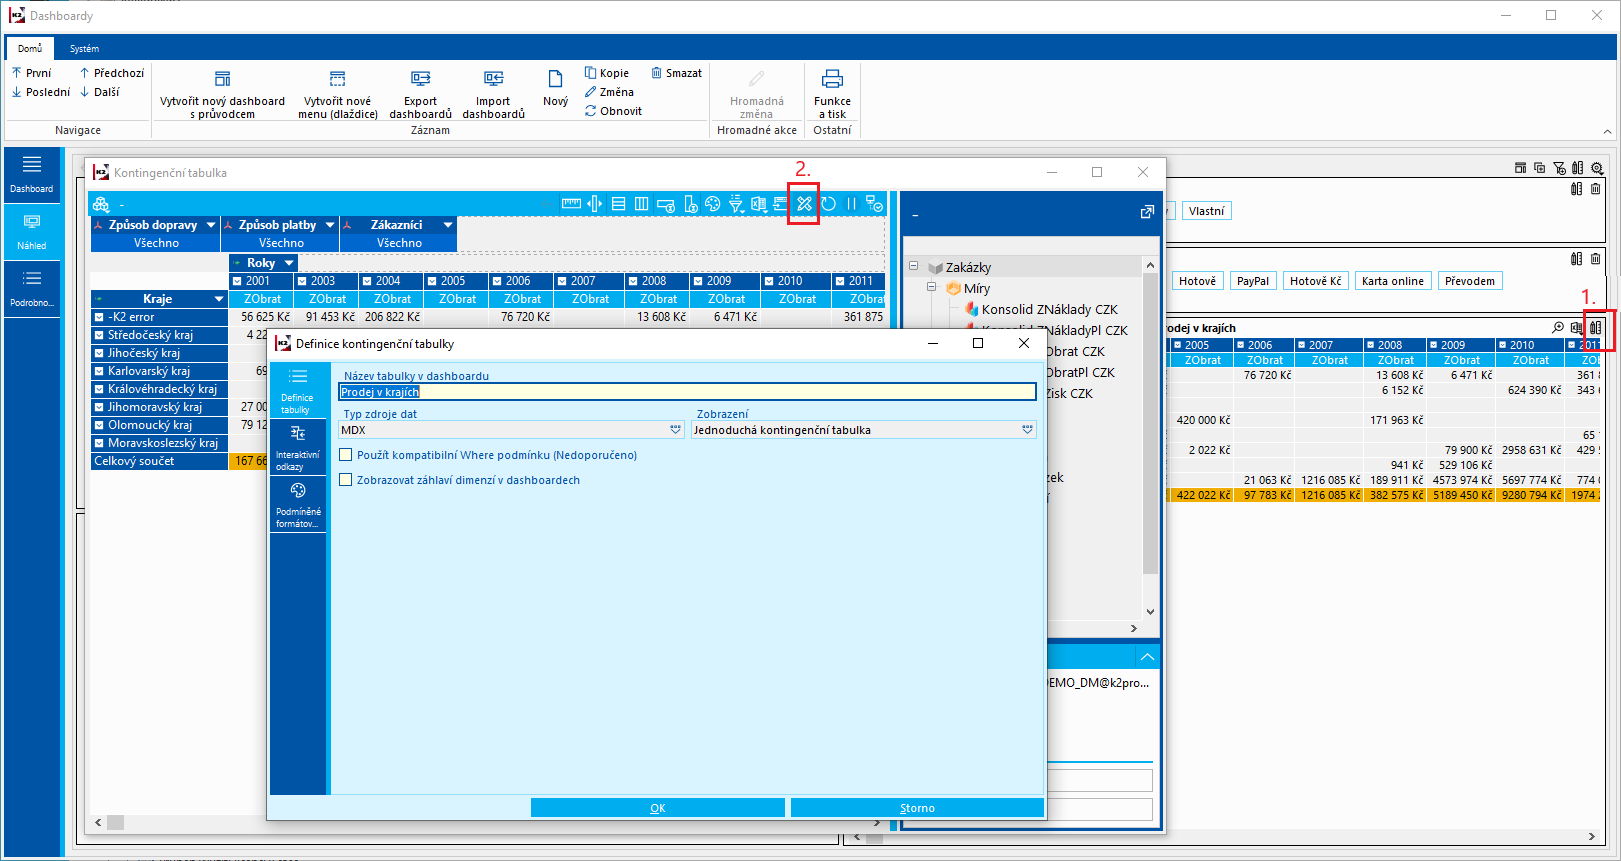Open Podmíněné formátování section in dialog sidebar

(297, 504)
